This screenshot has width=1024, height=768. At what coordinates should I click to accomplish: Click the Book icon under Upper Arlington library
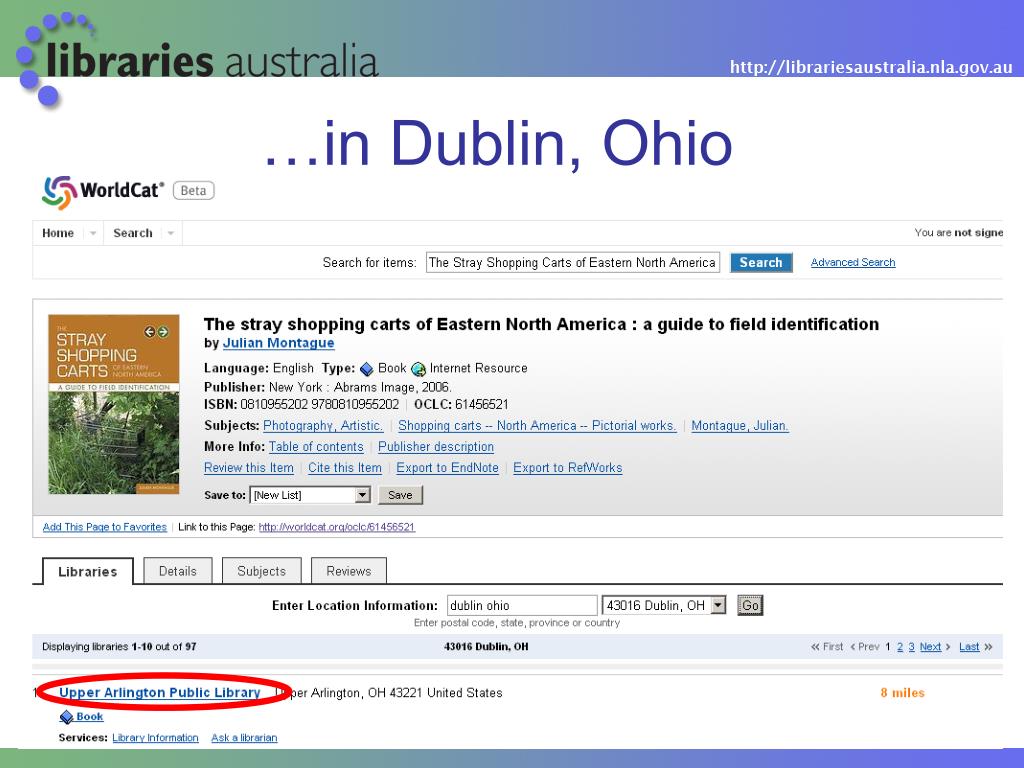click(66, 717)
